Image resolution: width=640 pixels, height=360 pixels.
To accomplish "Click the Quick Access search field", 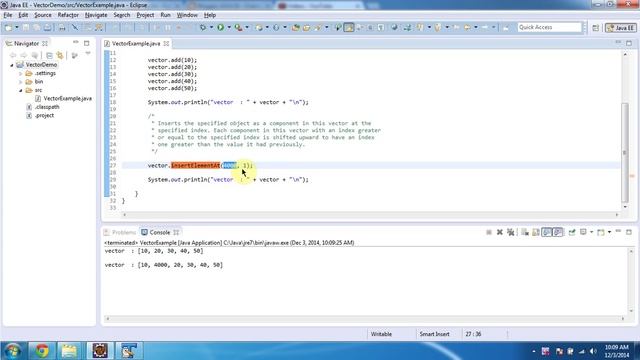I will 549,27.
